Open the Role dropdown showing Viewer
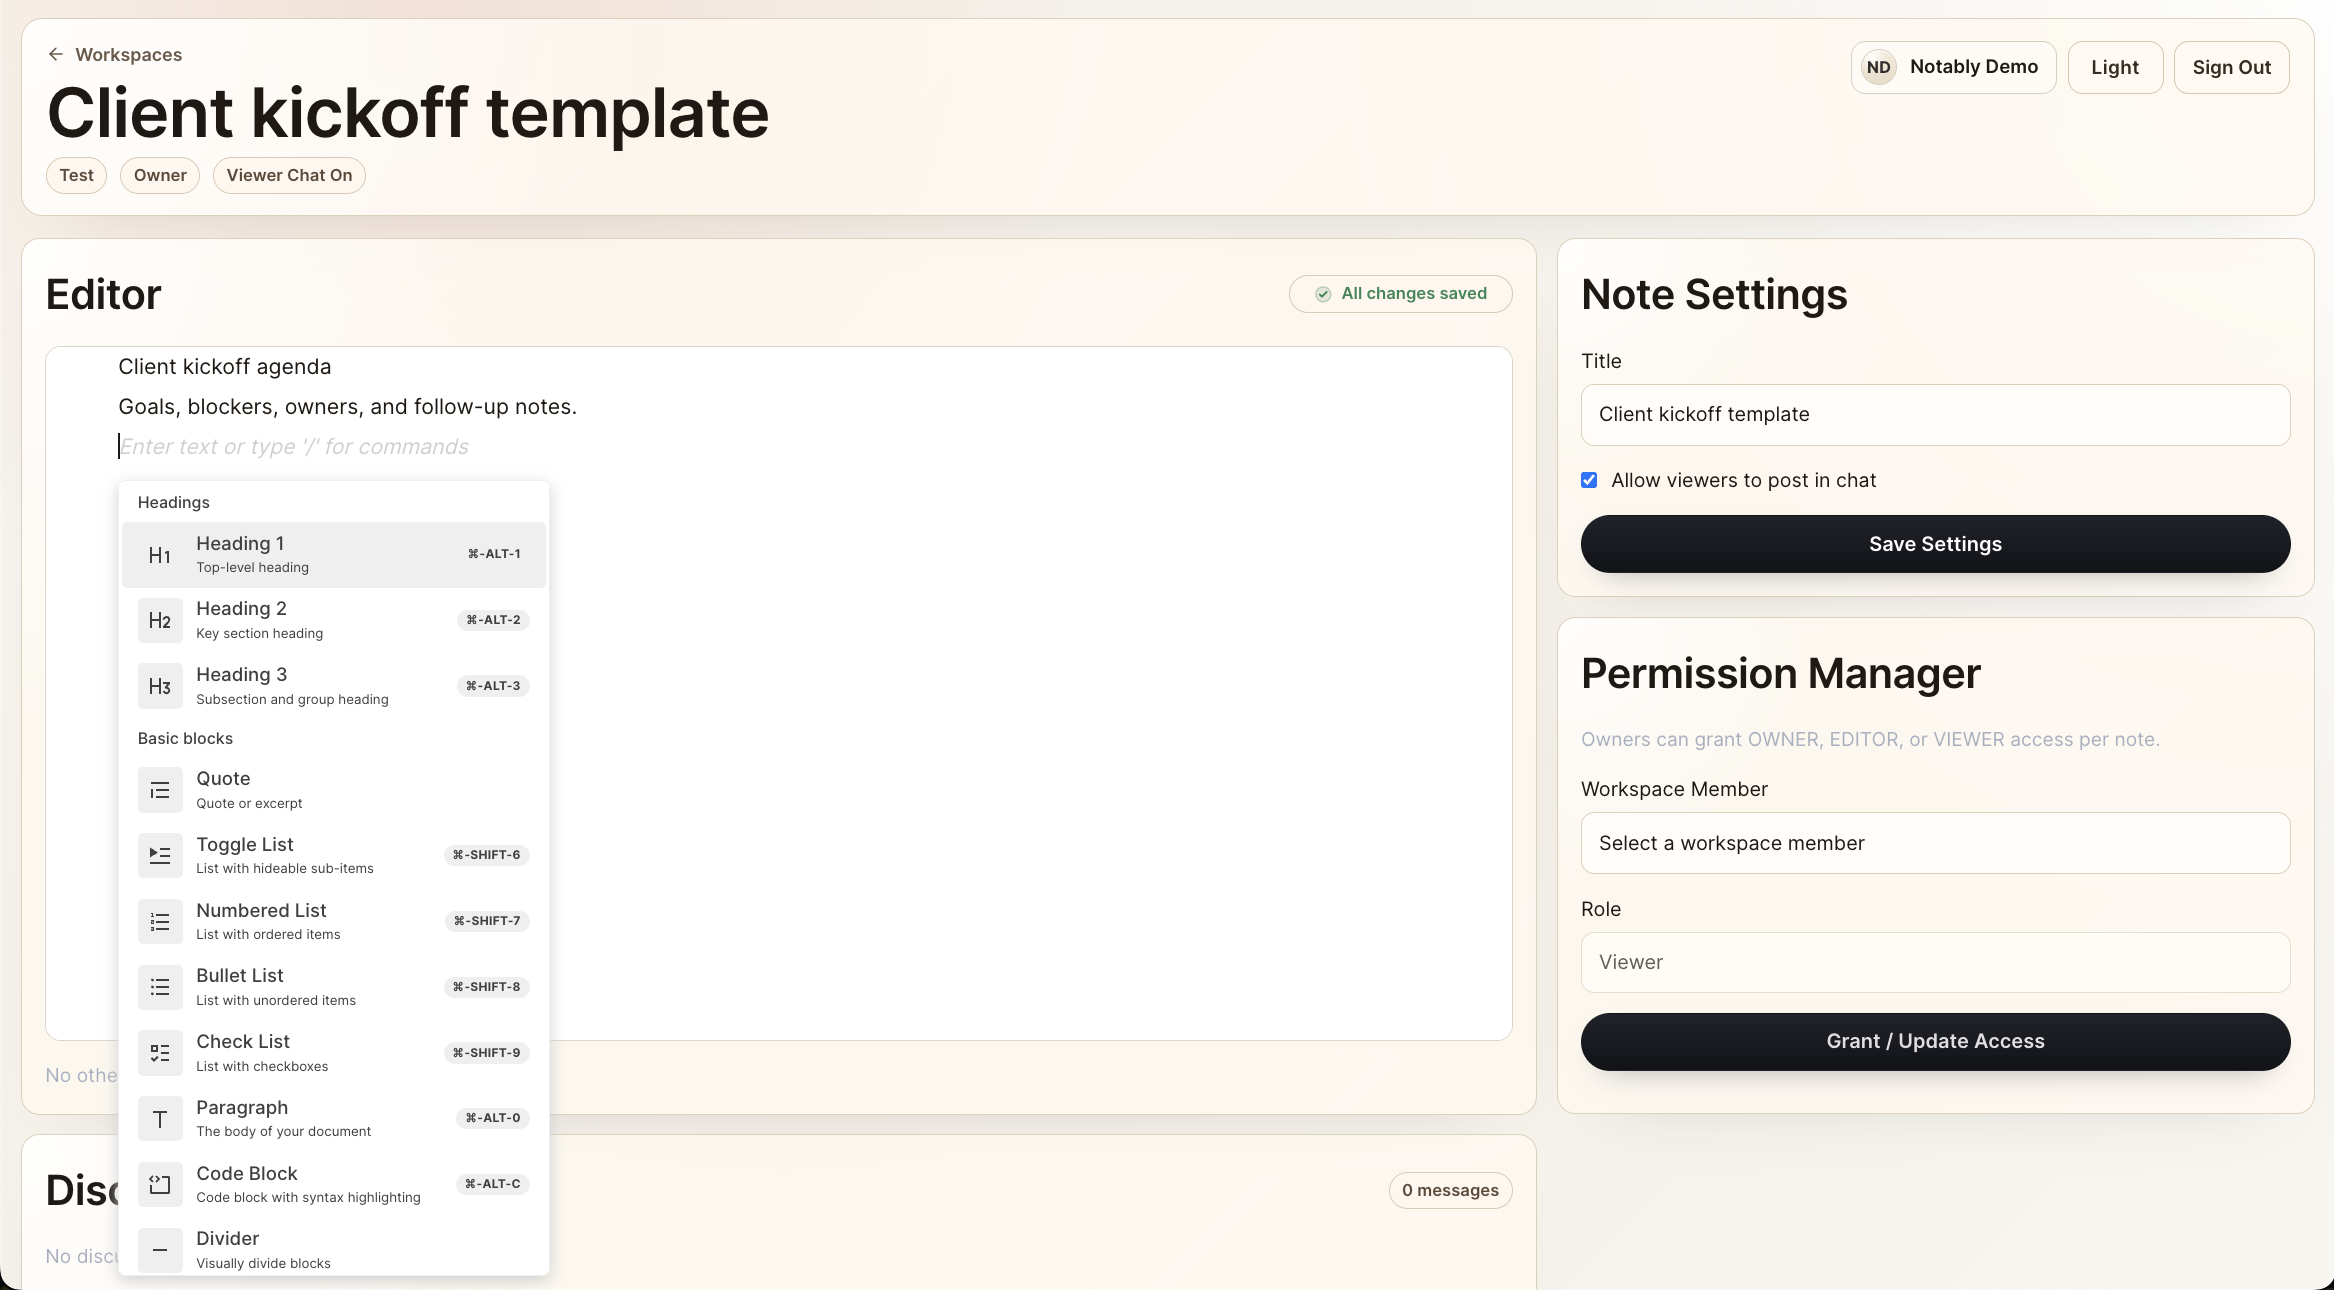The image size is (2334, 1290). (1934, 962)
